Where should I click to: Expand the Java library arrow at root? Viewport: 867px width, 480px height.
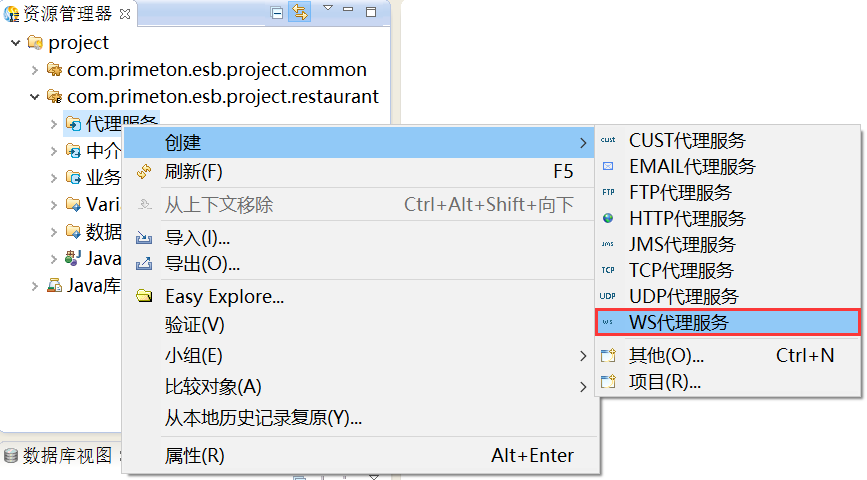[35, 286]
